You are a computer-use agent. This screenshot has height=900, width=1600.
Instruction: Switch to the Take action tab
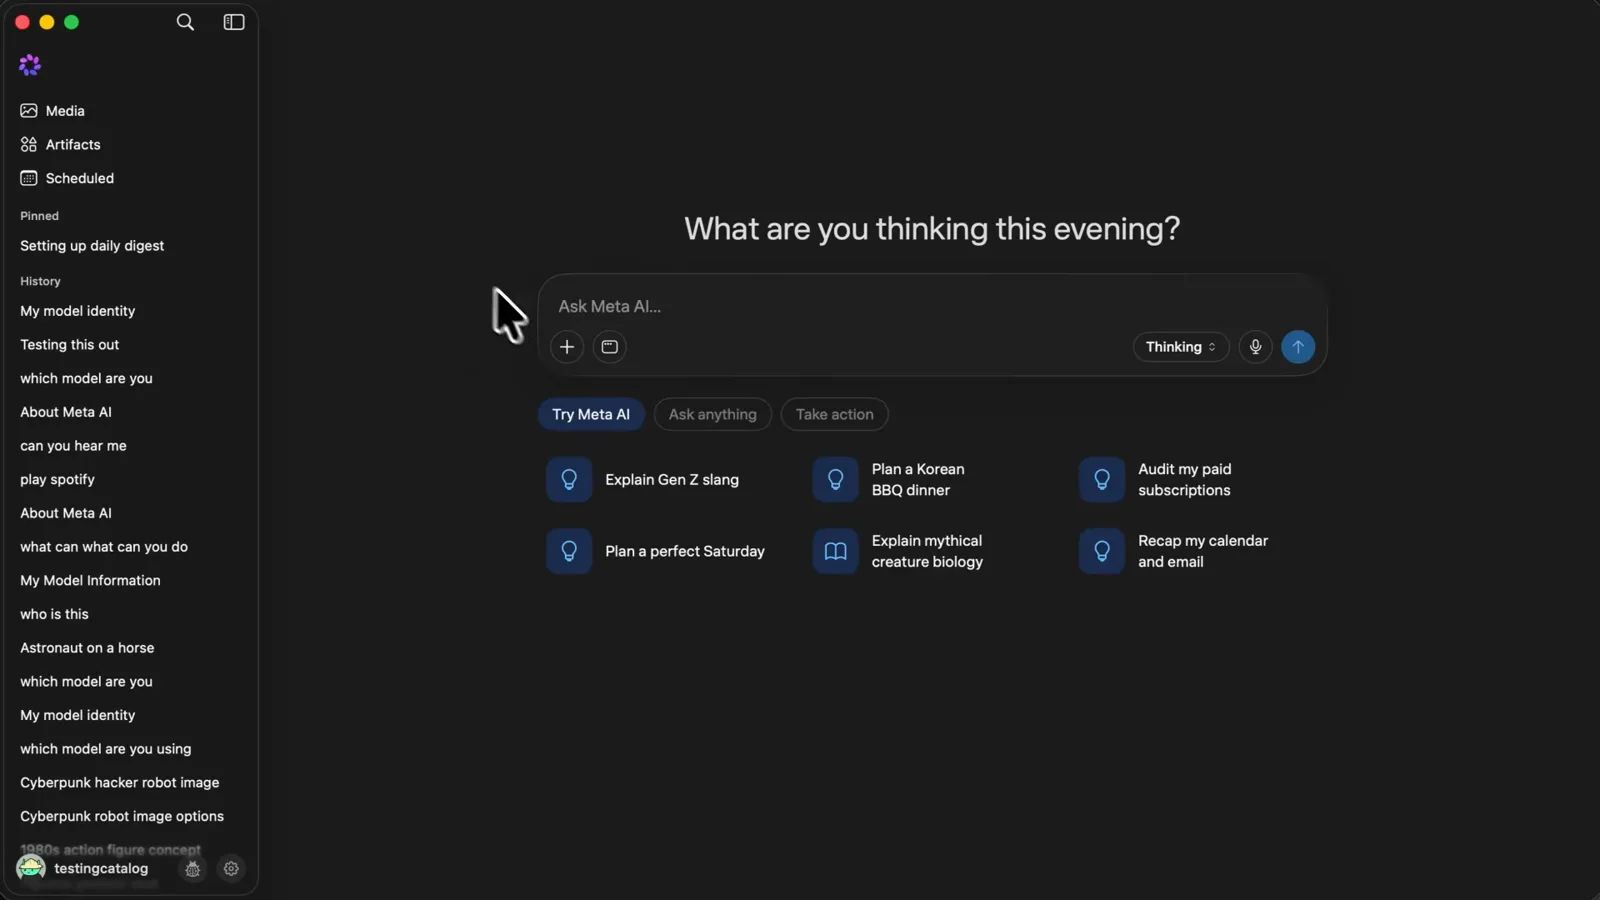click(x=835, y=414)
